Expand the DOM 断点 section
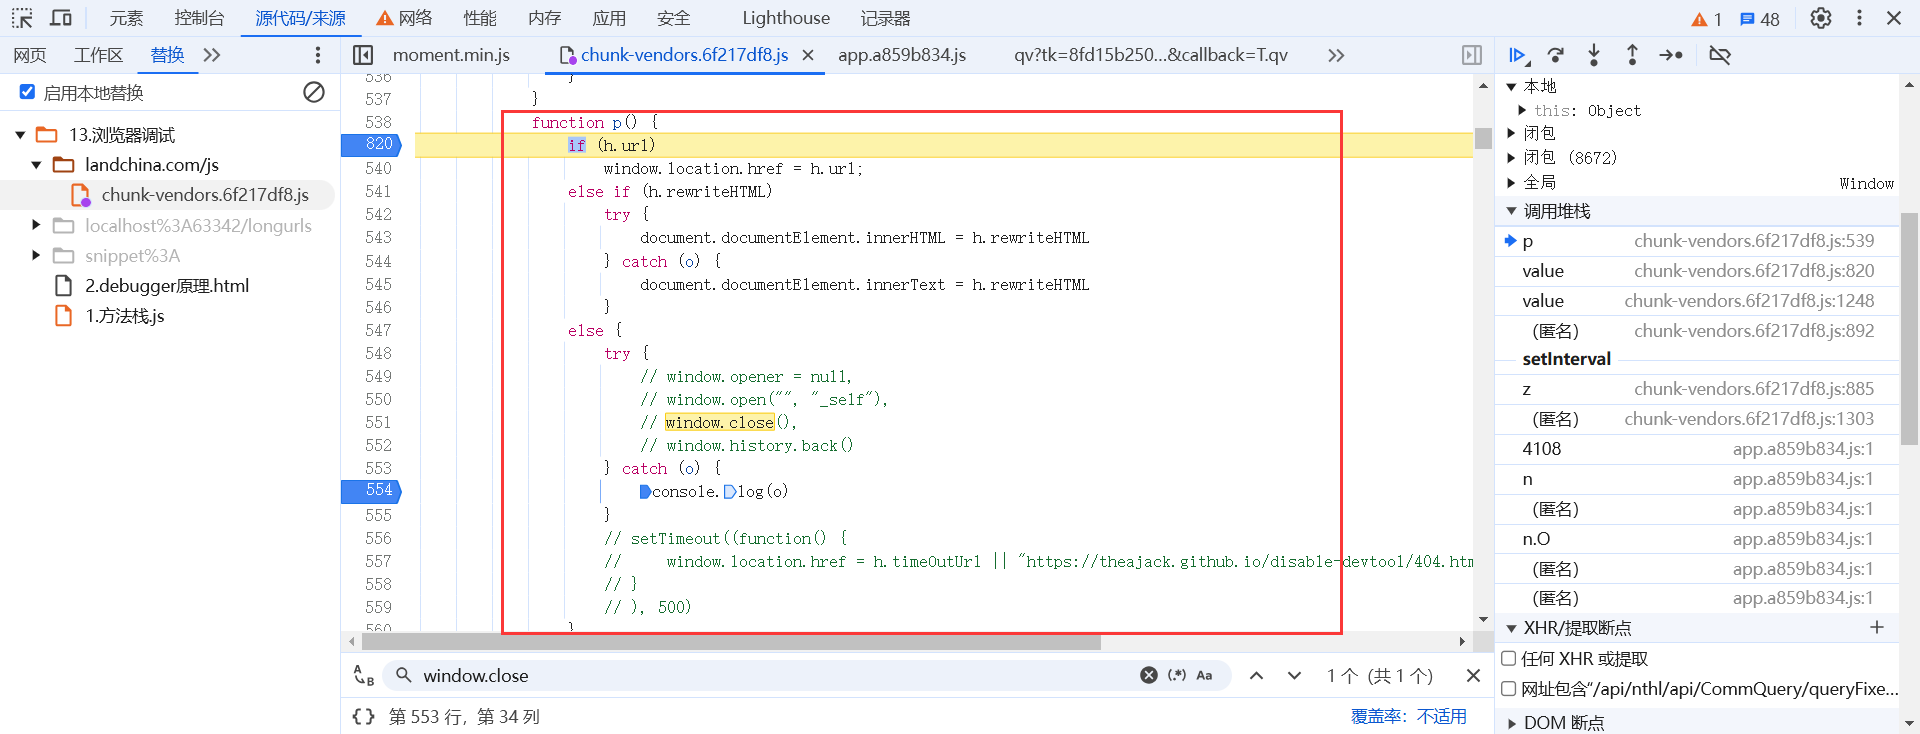 [x=1511, y=723]
